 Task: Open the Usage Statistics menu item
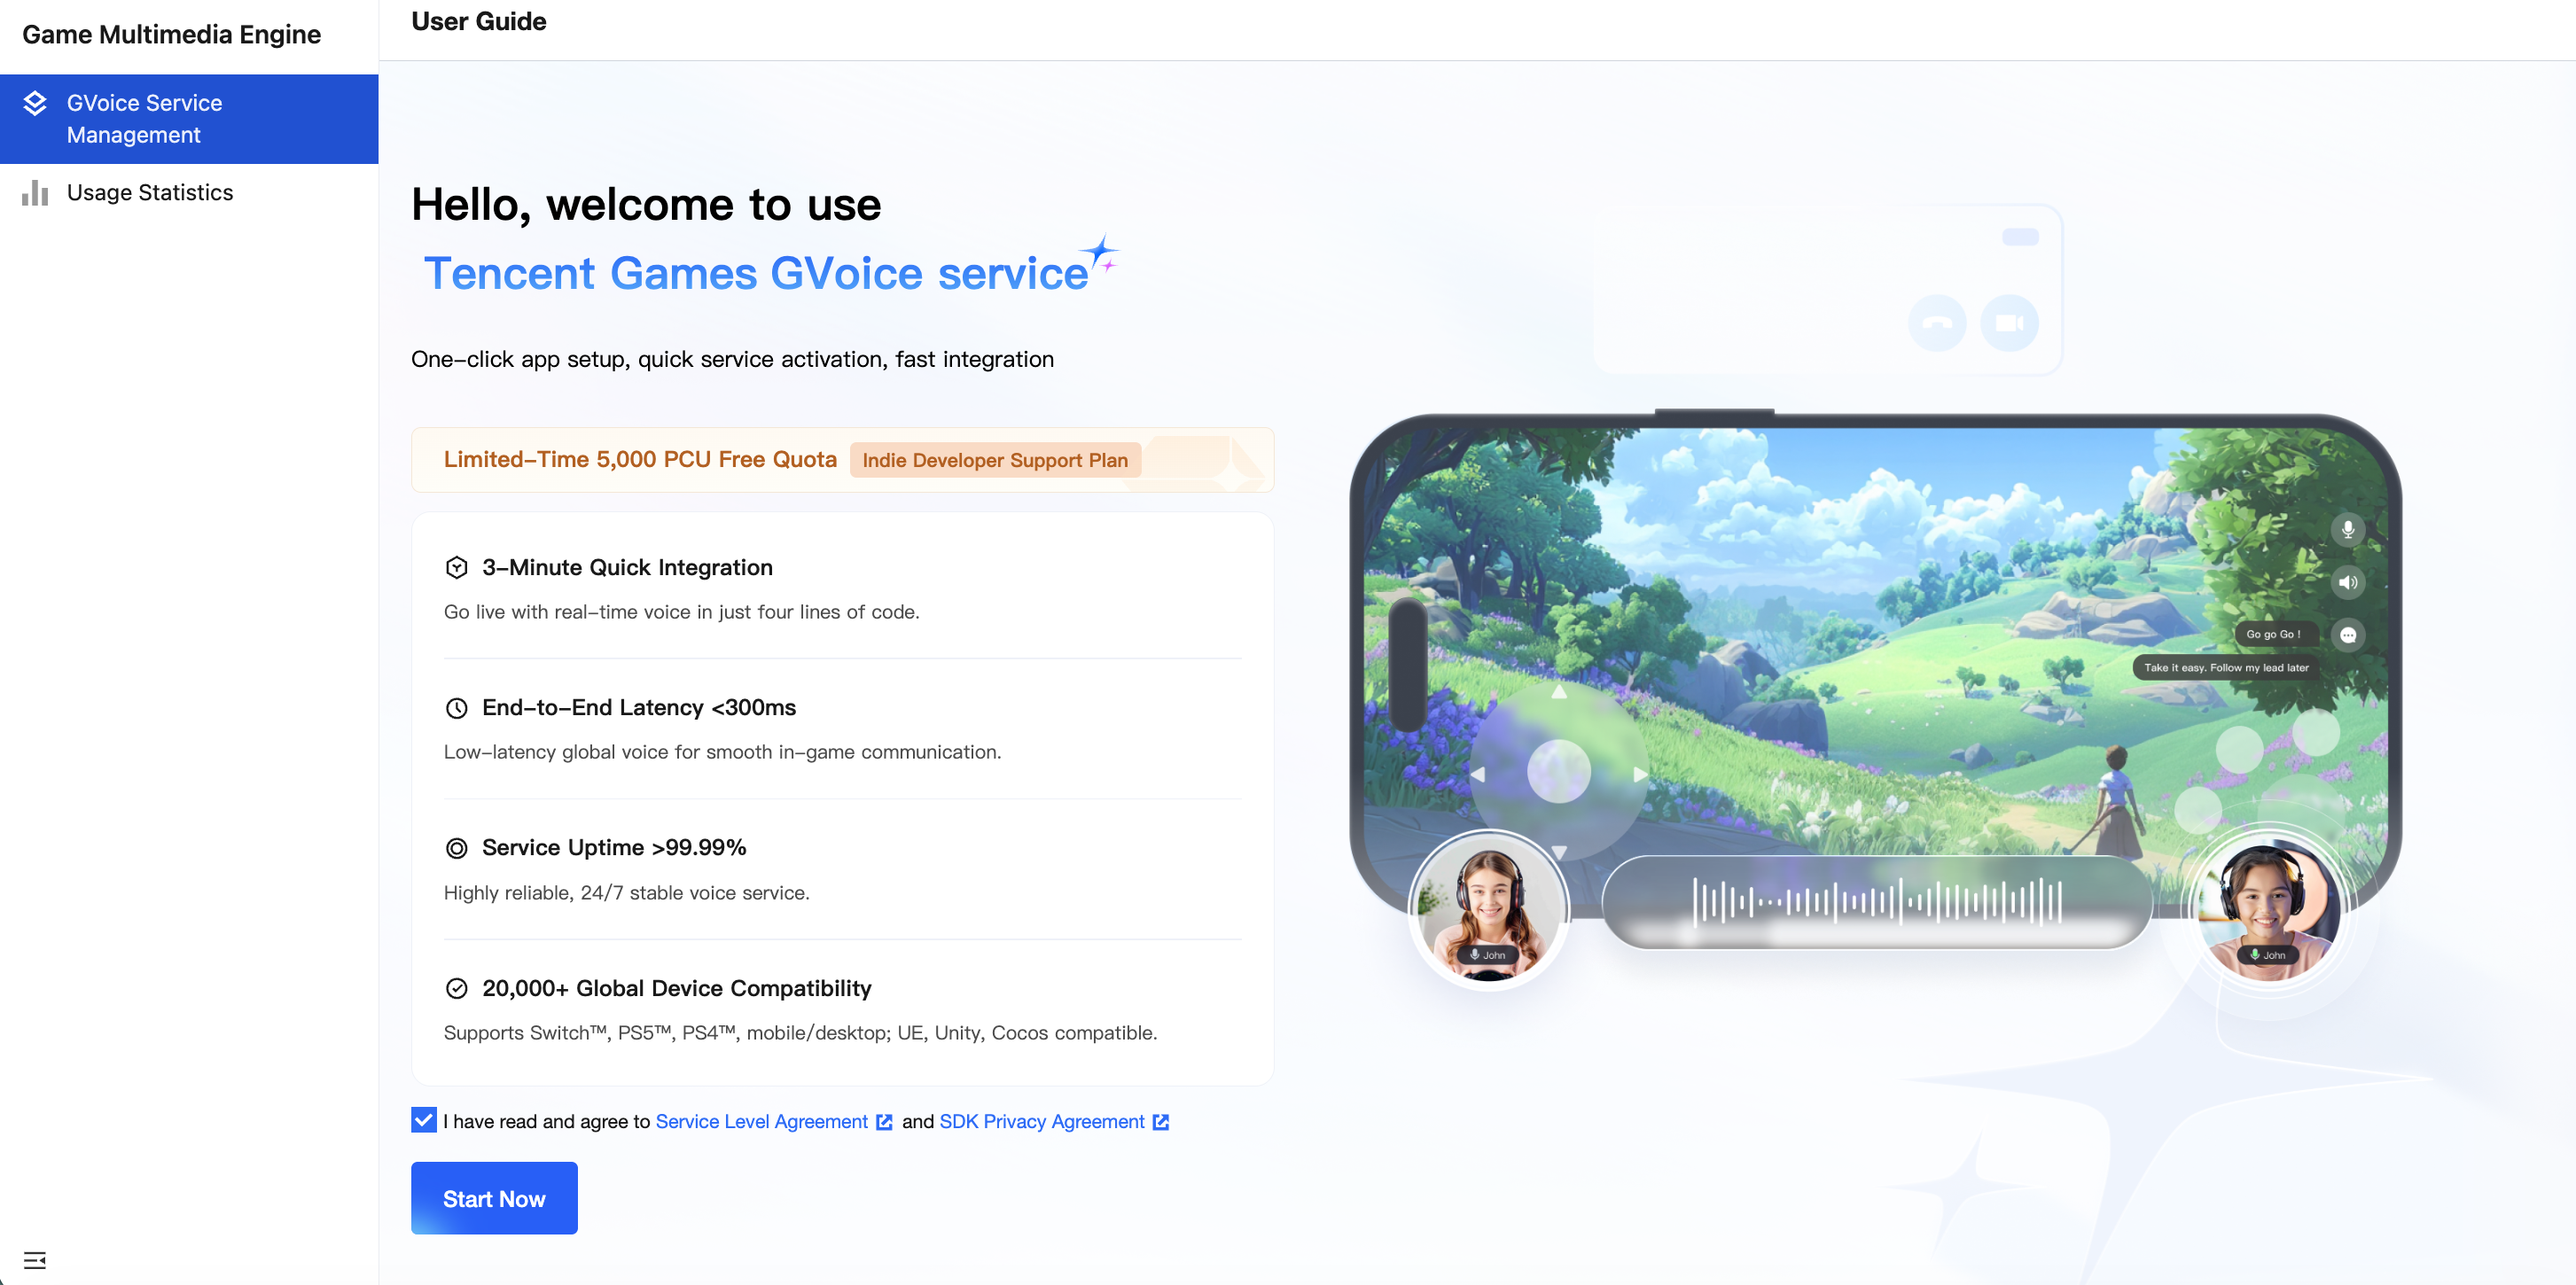point(150,193)
